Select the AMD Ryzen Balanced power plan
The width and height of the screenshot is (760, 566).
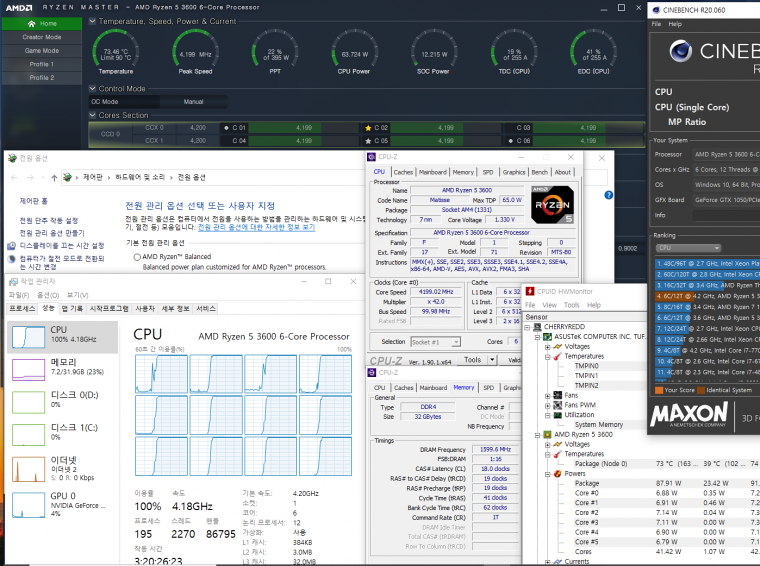[137, 257]
